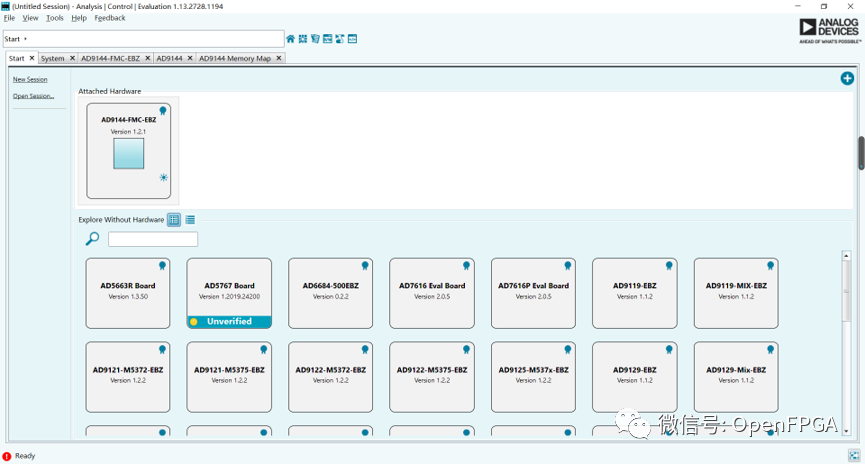Click the ribbon badge on AD6684-500EBZ card
This screenshot has height=464, width=865.
[365, 266]
